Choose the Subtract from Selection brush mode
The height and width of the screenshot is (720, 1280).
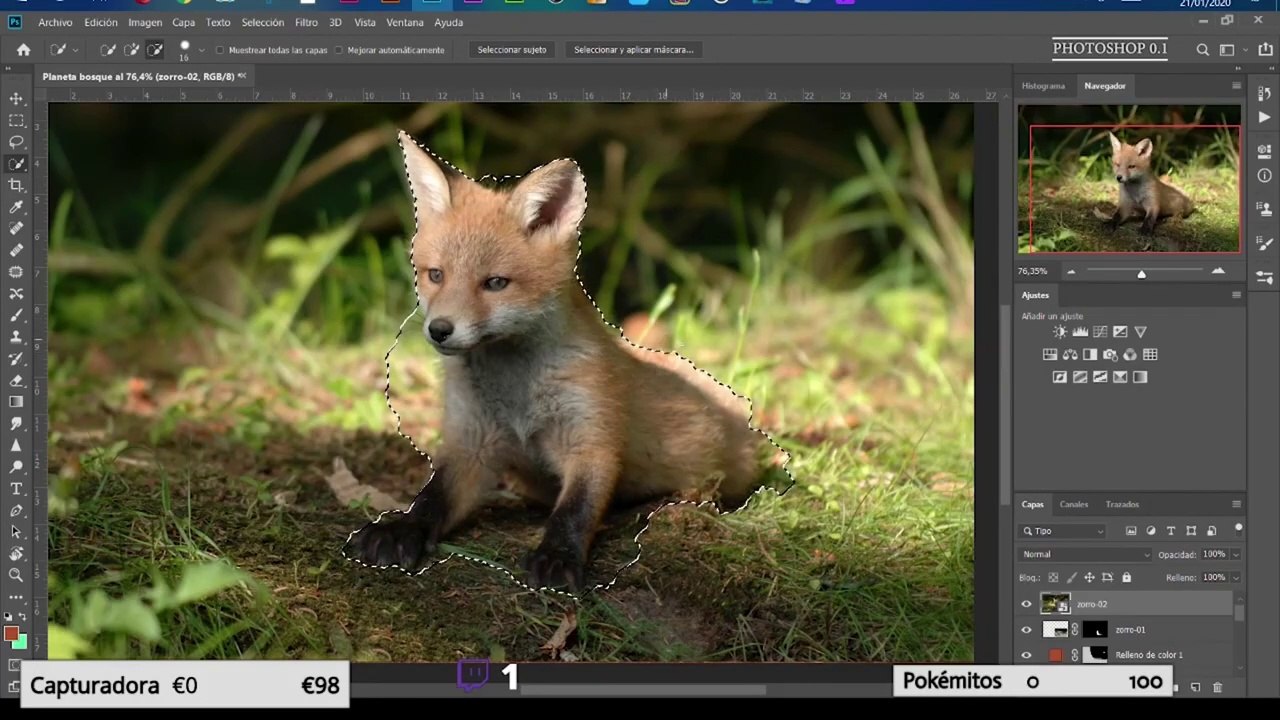tap(155, 50)
